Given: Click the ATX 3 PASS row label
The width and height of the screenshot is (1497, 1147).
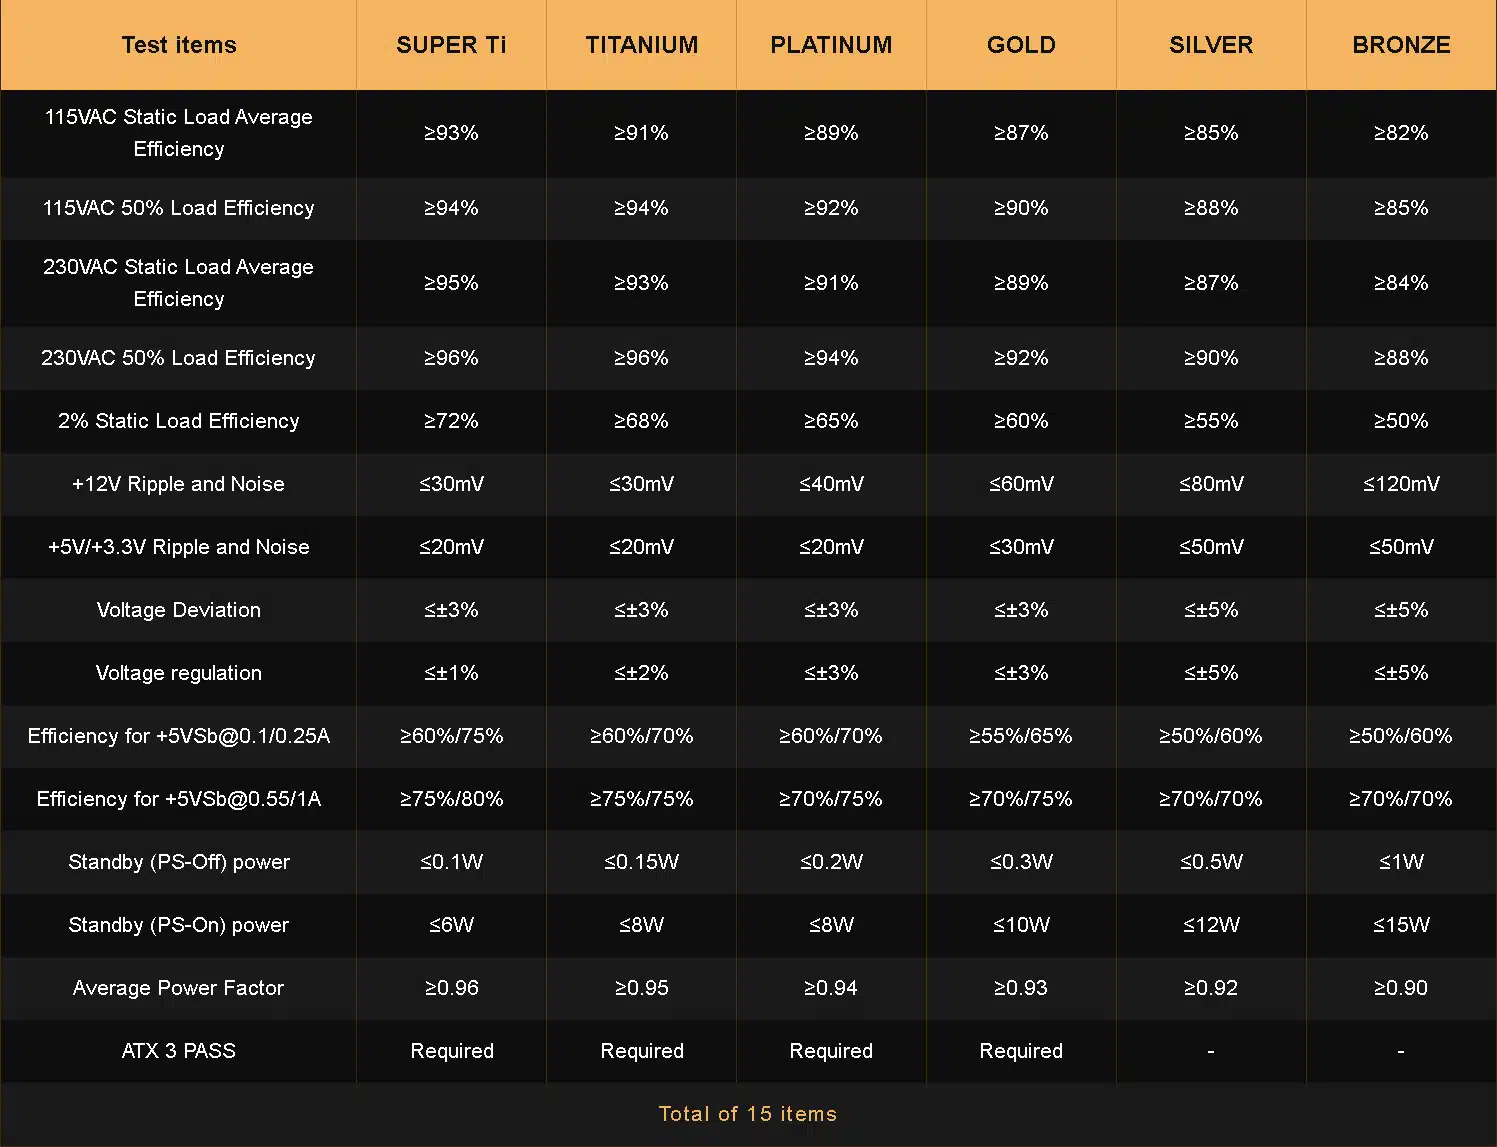Looking at the screenshot, I should (x=179, y=1051).
